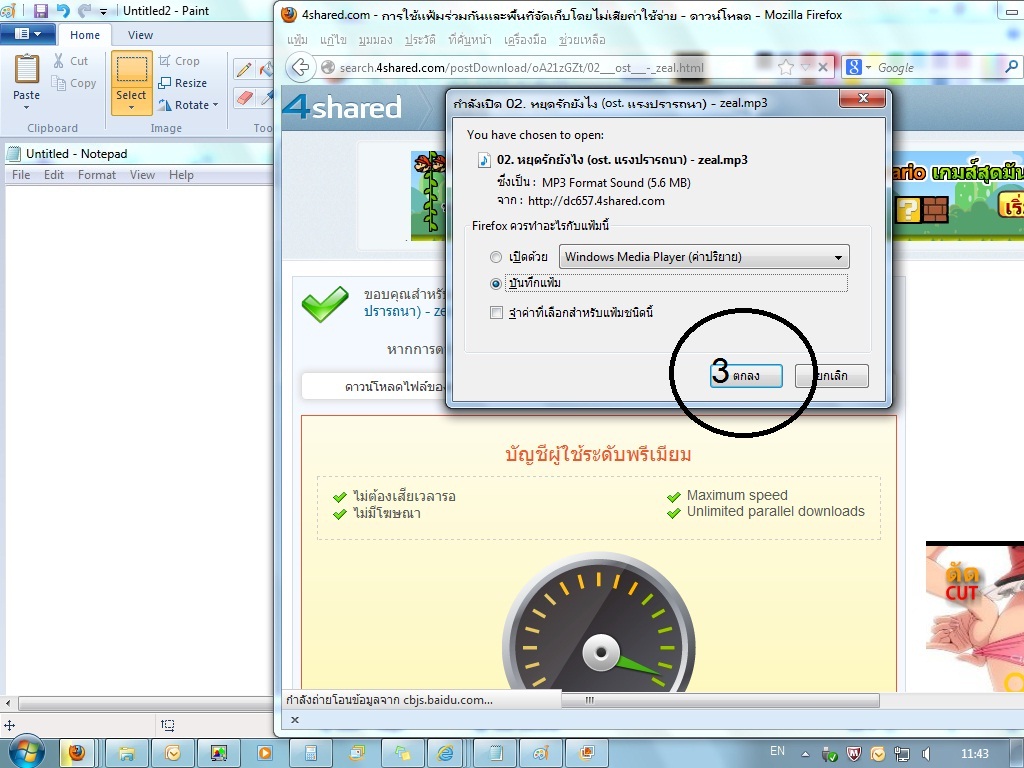
Task: Open the Format menu in Notepad
Action: point(97,175)
